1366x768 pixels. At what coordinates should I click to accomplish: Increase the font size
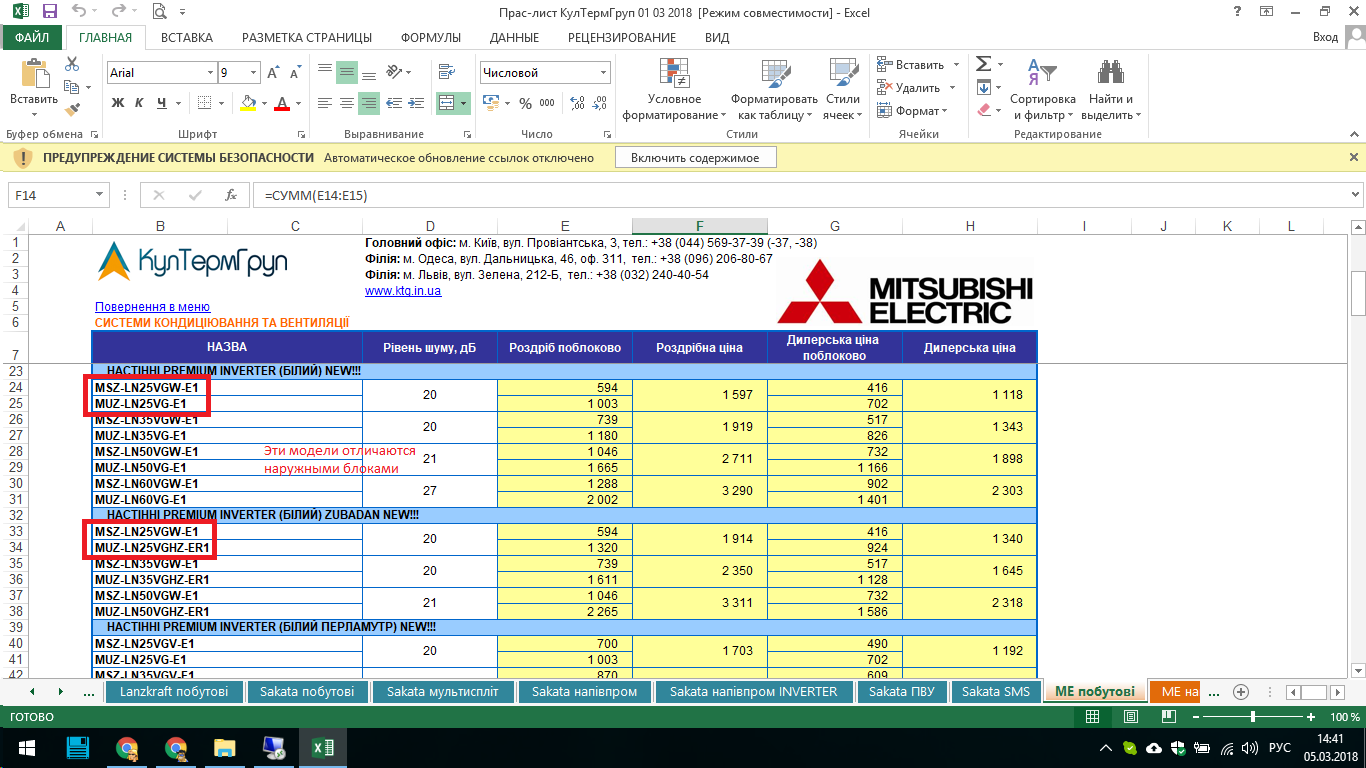pos(273,73)
